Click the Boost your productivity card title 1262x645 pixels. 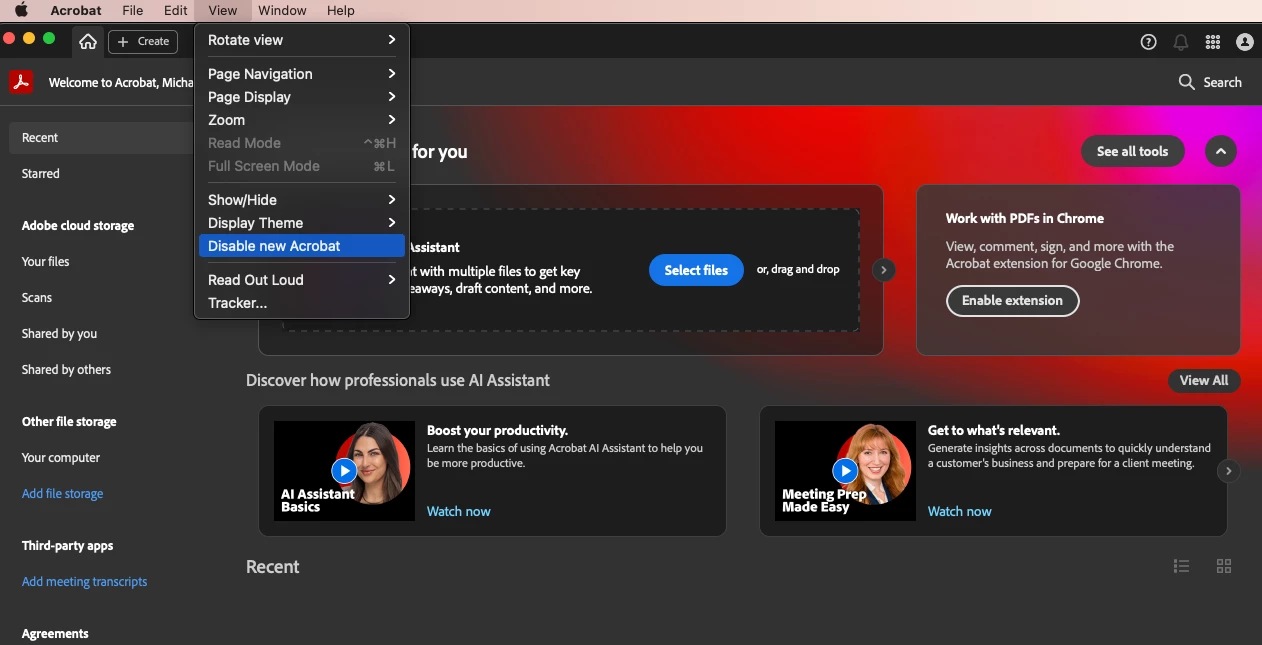(497, 430)
